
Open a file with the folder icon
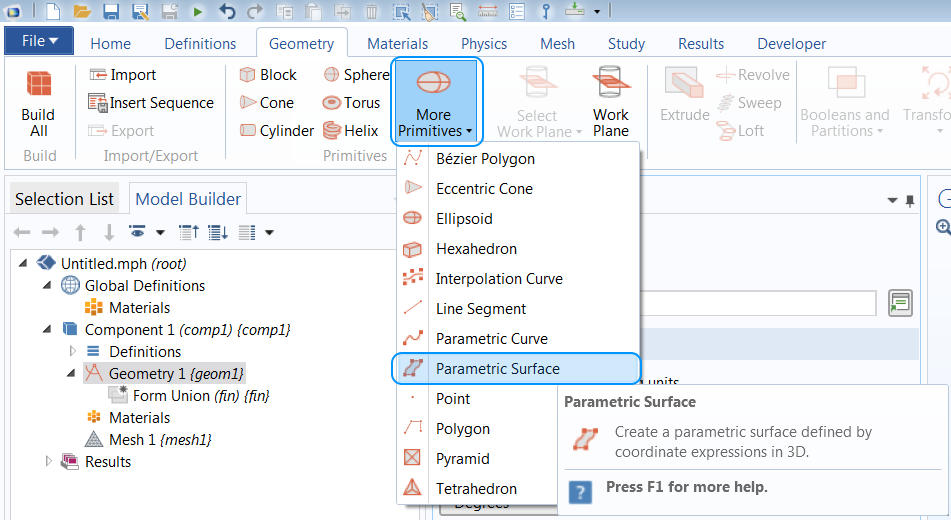(x=81, y=11)
